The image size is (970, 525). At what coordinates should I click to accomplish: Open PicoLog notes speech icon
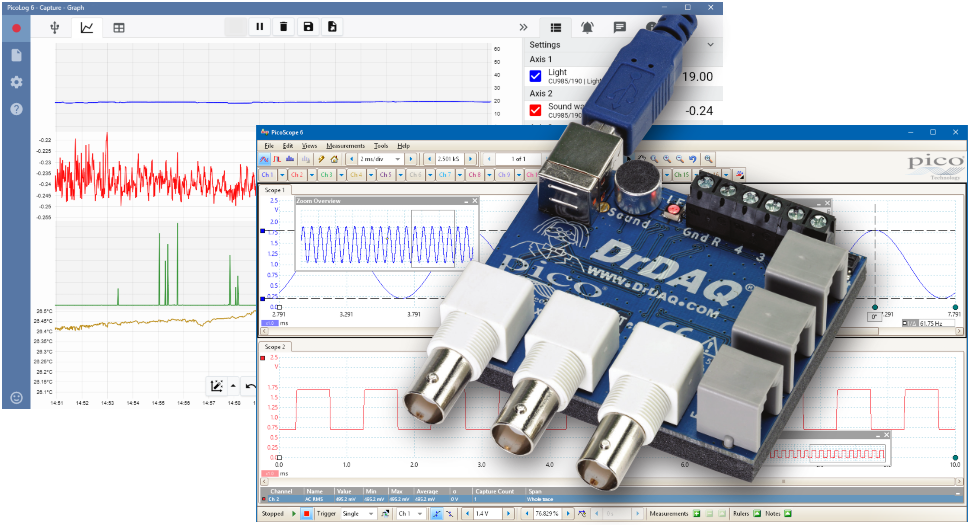619,27
